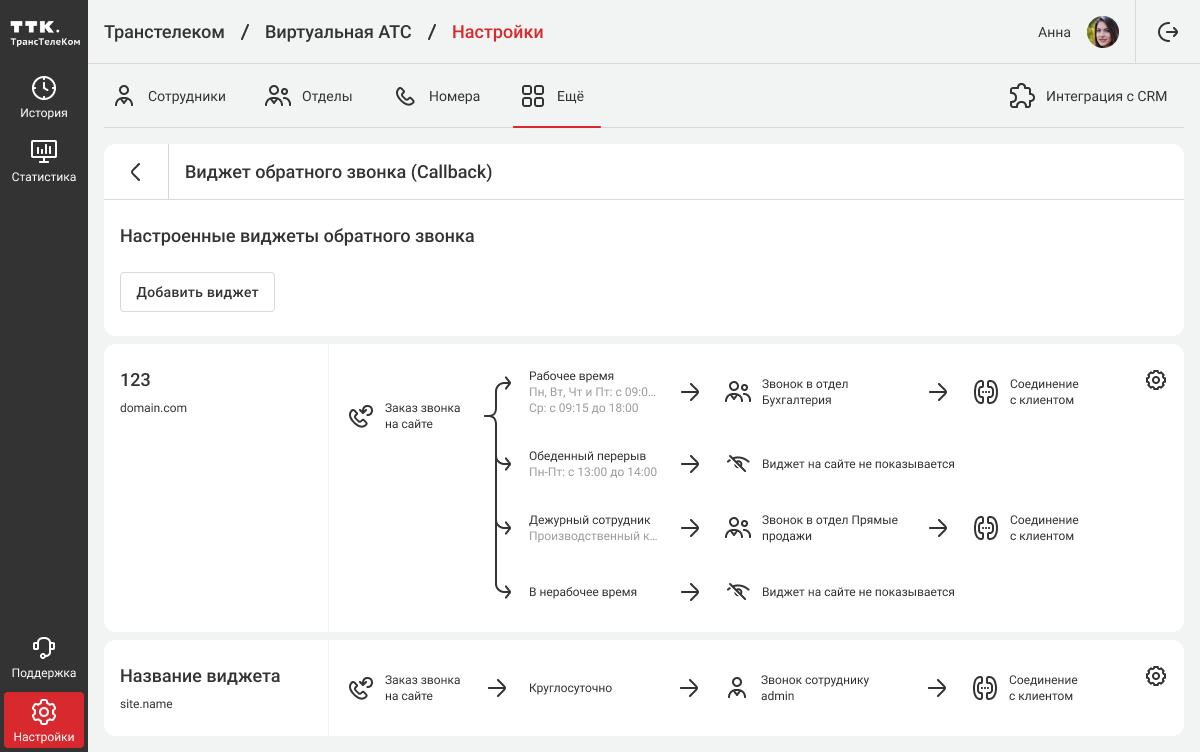Select the Обеденный перерыв schedule rule

point(587,457)
